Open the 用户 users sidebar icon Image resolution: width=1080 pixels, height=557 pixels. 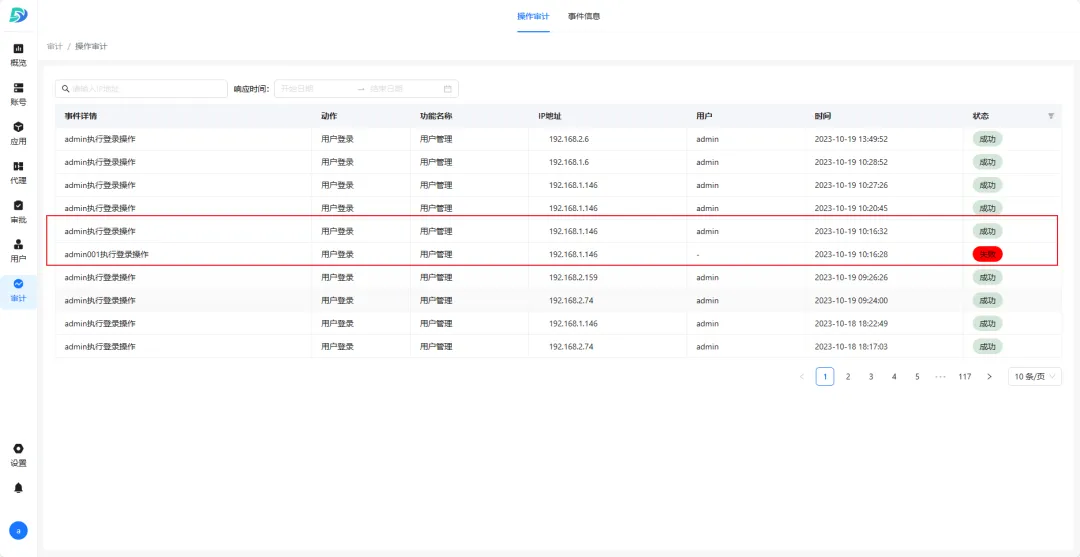tap(19, 251)
